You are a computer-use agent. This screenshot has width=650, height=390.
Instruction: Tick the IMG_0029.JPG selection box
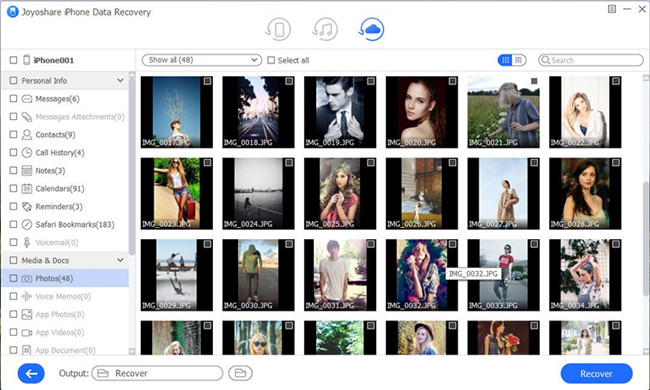coord(207,244)
